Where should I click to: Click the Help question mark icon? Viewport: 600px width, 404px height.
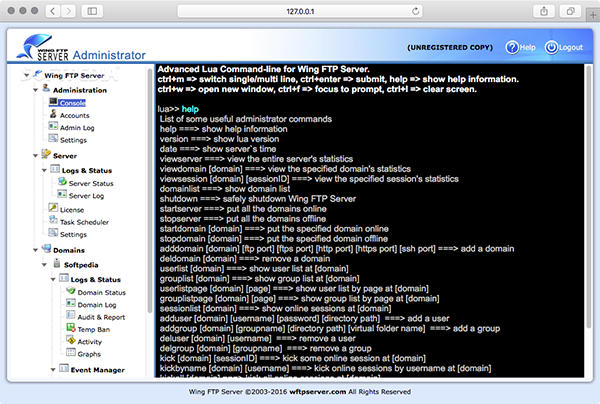[x=512, y=47]
